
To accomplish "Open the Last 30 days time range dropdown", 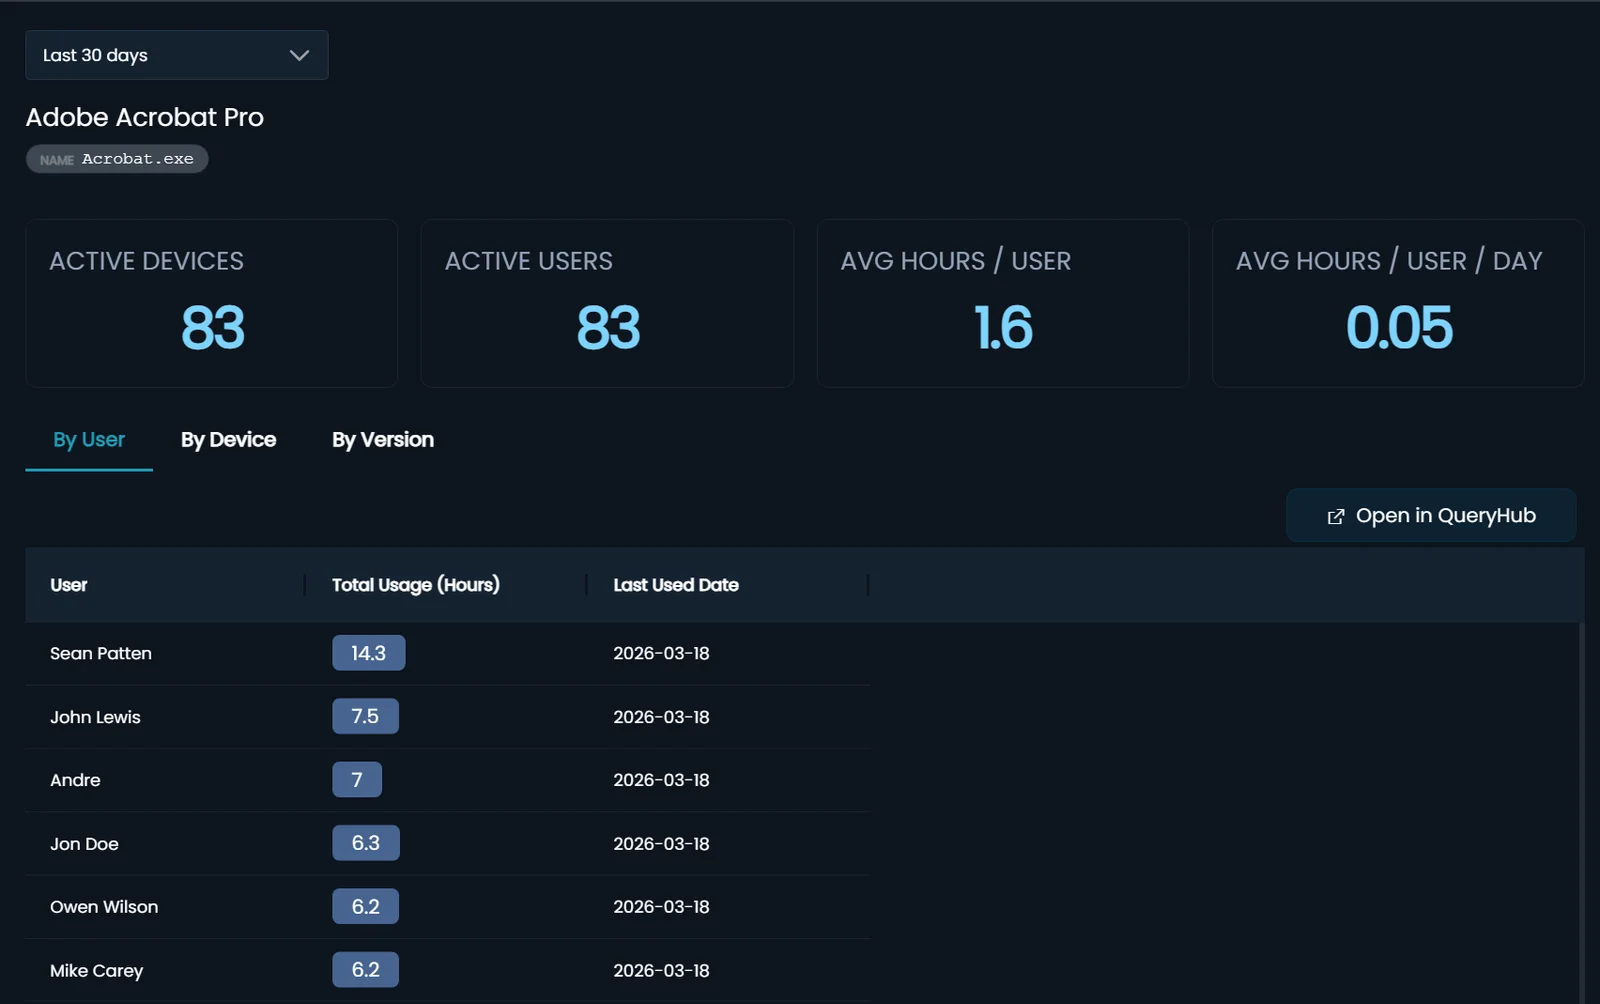I will 176,55.
